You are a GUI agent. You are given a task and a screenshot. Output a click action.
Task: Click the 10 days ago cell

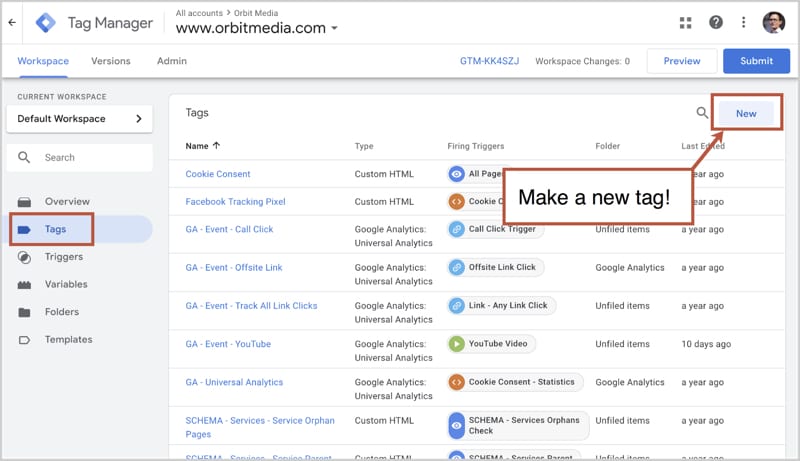(x=706, y=344)
